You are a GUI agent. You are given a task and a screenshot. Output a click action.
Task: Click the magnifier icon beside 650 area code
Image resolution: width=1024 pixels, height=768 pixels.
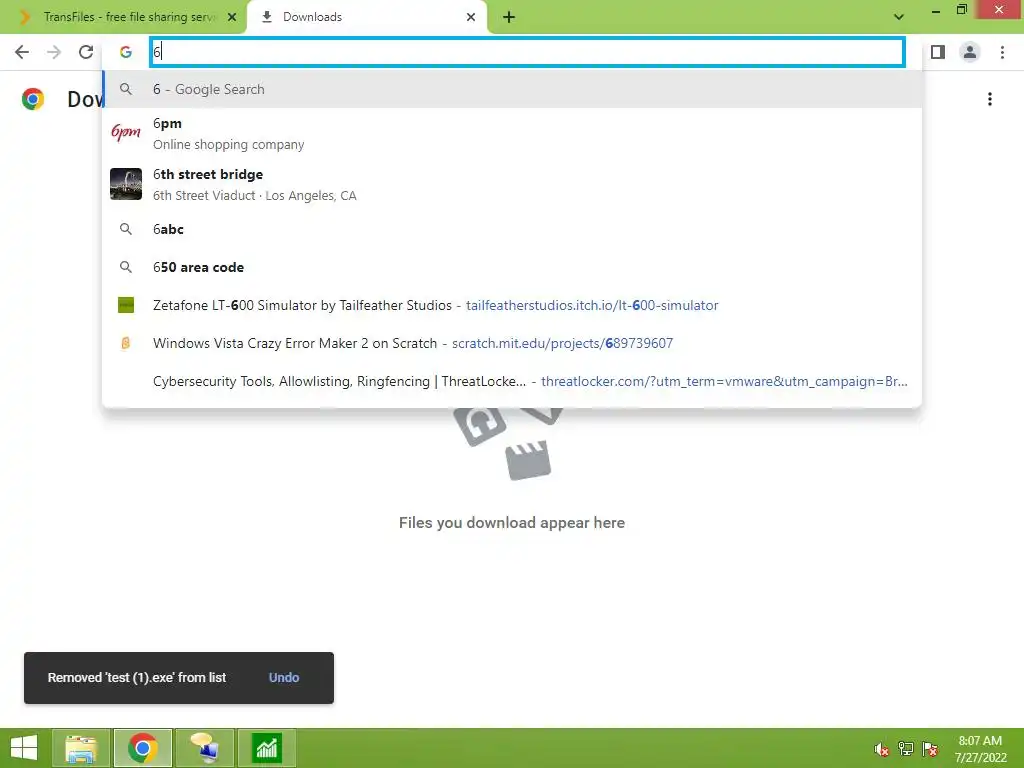pos(126,267)
